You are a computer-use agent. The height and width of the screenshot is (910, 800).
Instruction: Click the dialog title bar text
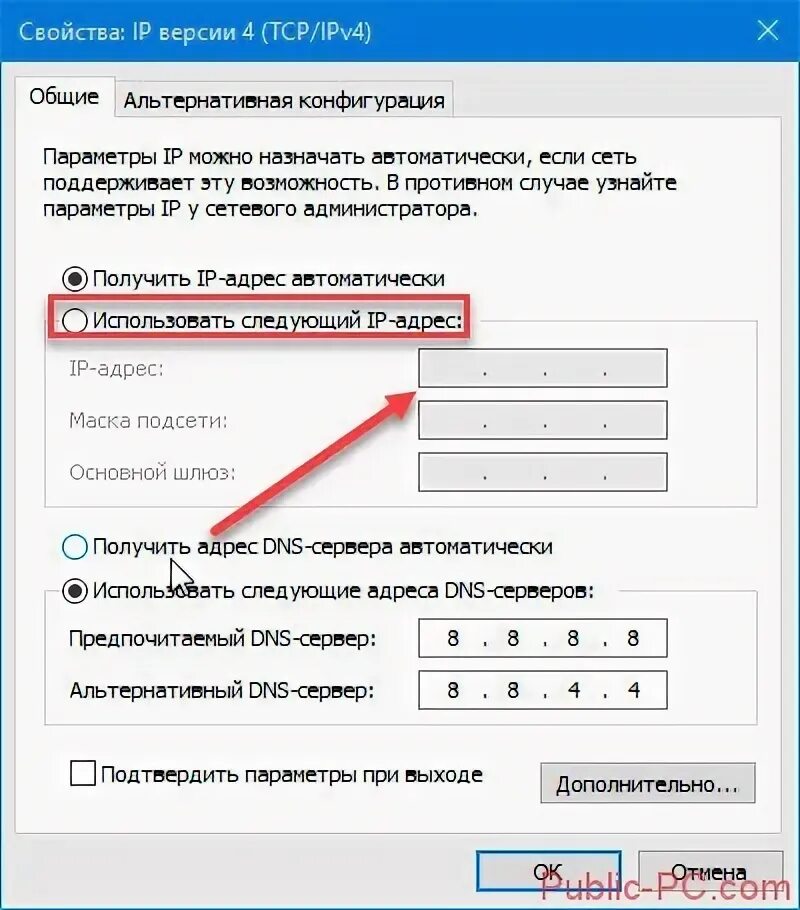click(x=194, y=31)
